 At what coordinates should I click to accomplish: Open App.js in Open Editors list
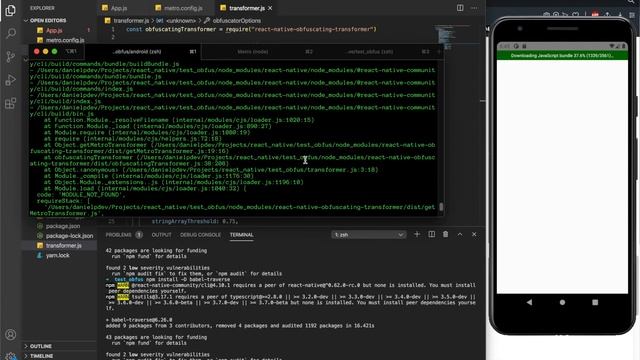[54, 31]
